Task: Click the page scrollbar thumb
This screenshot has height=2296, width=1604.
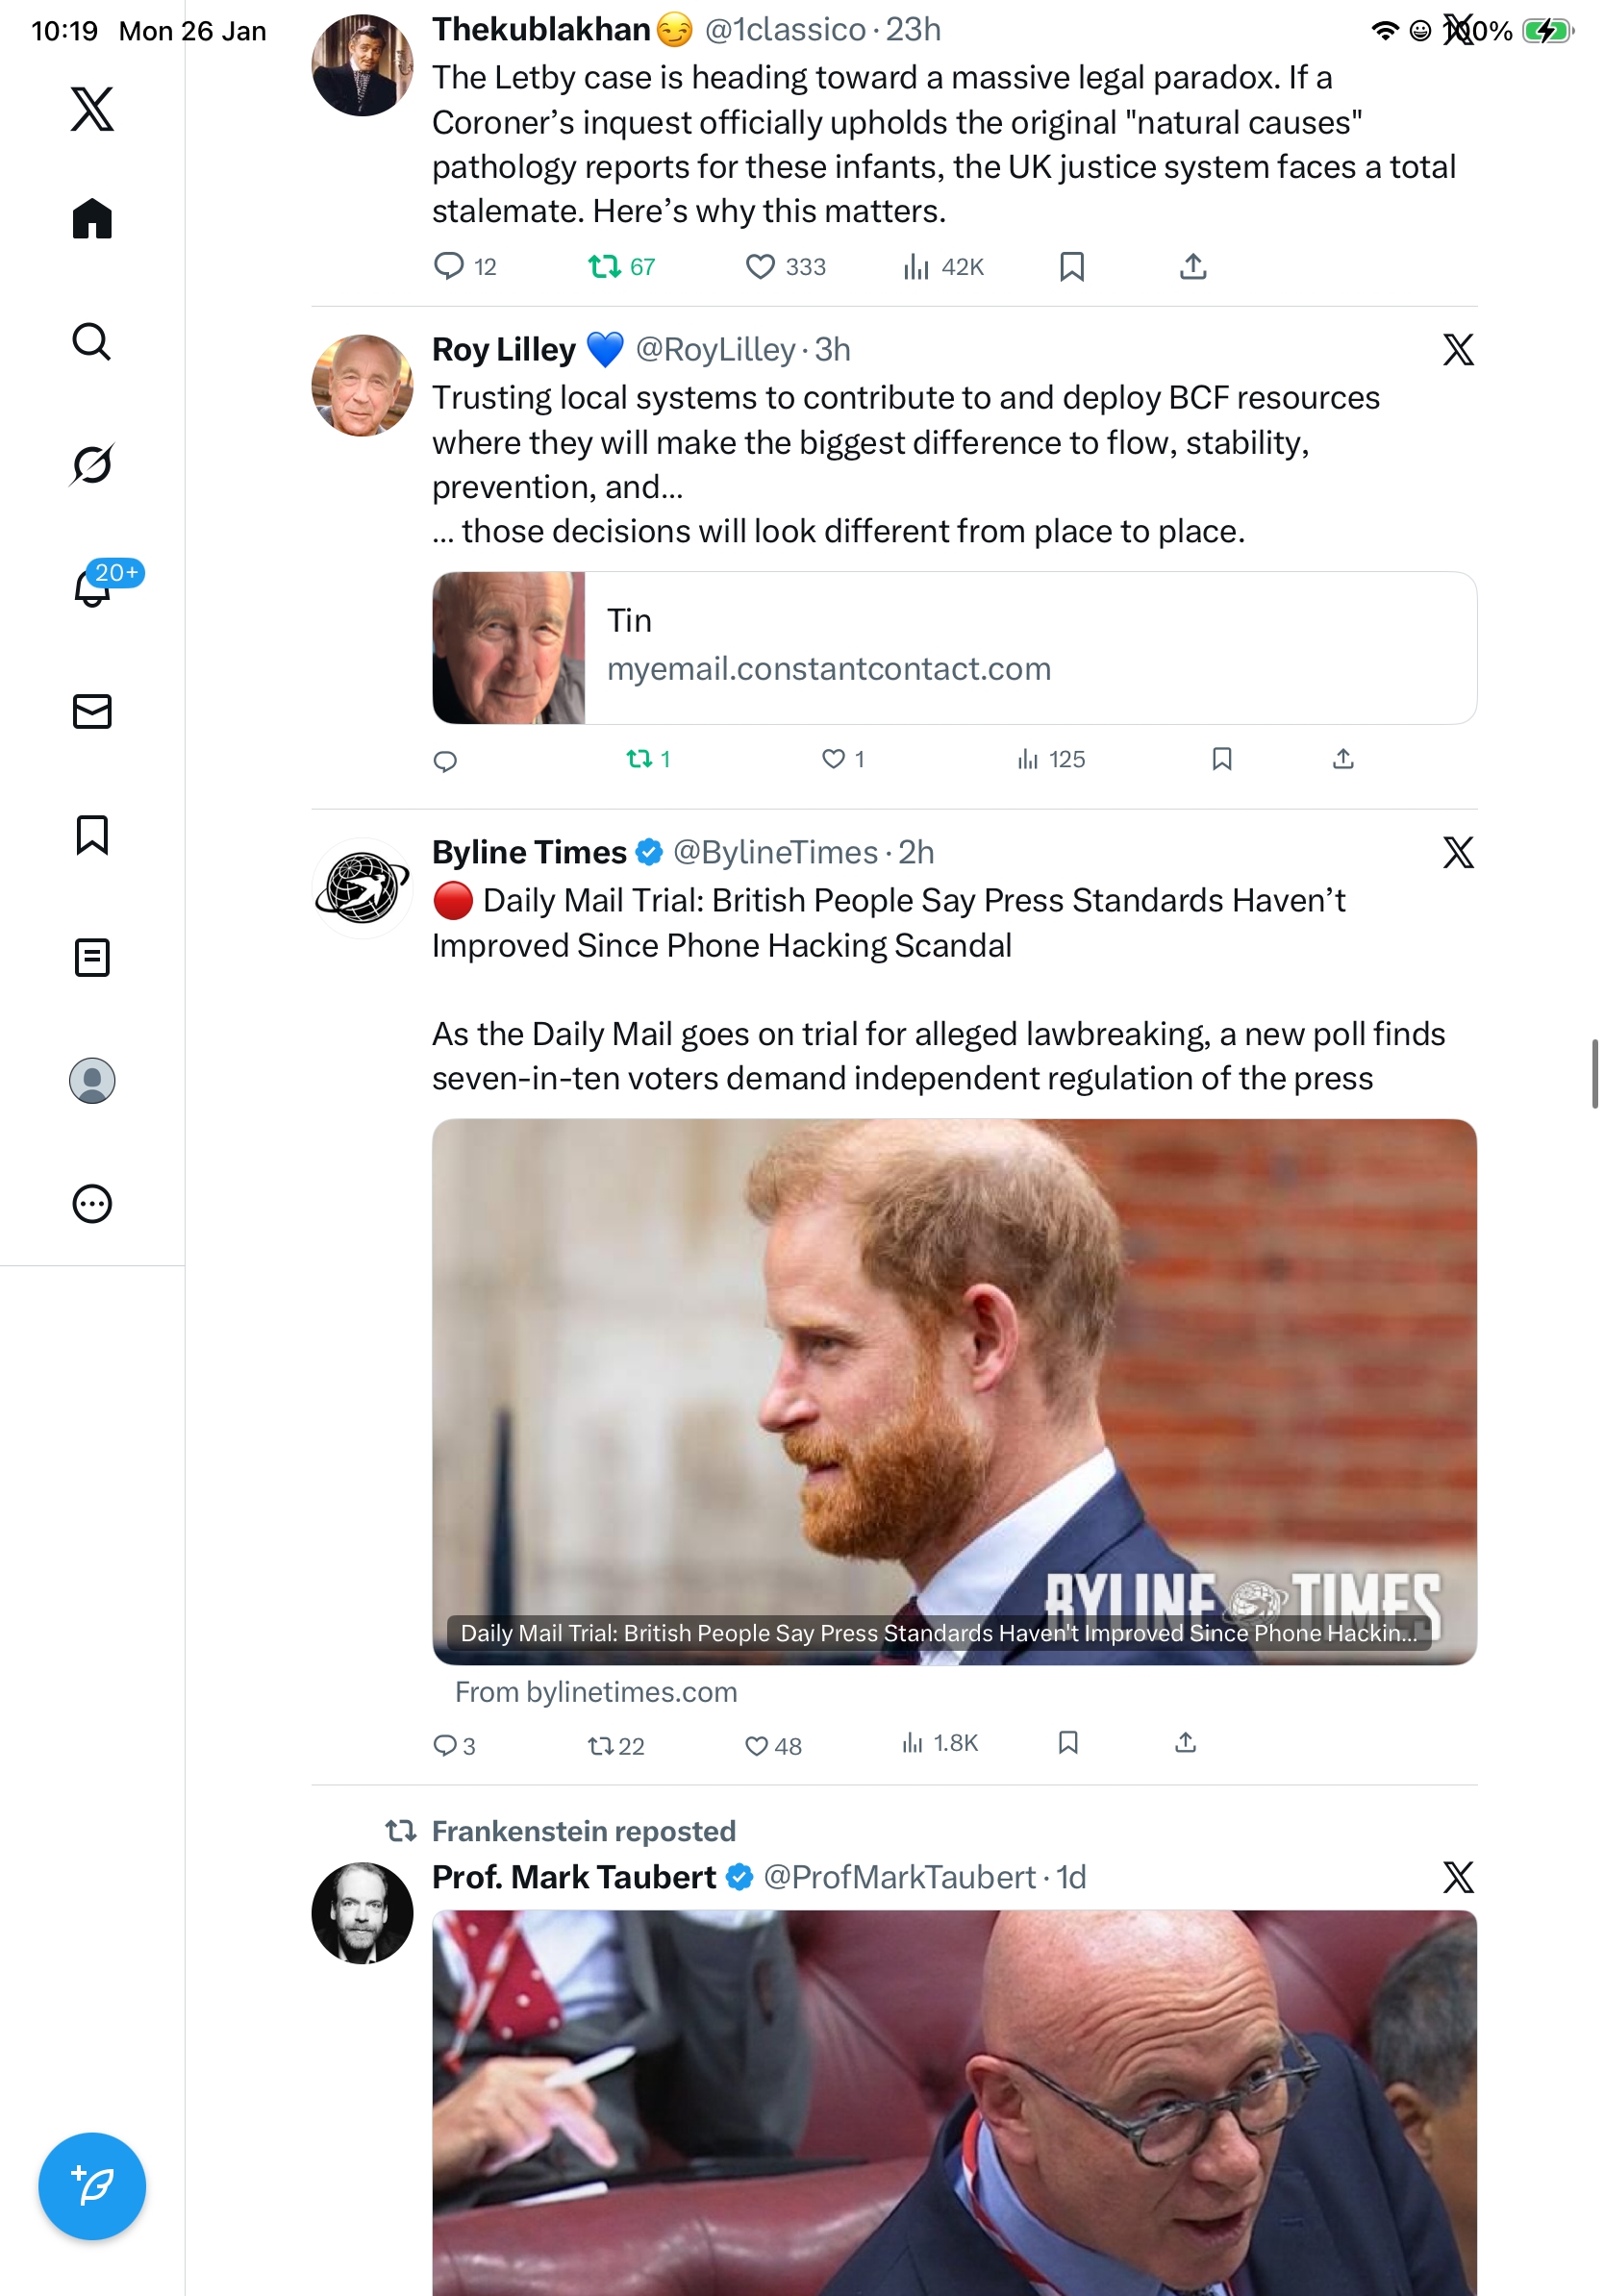Action: (x=1595, y=1073)
